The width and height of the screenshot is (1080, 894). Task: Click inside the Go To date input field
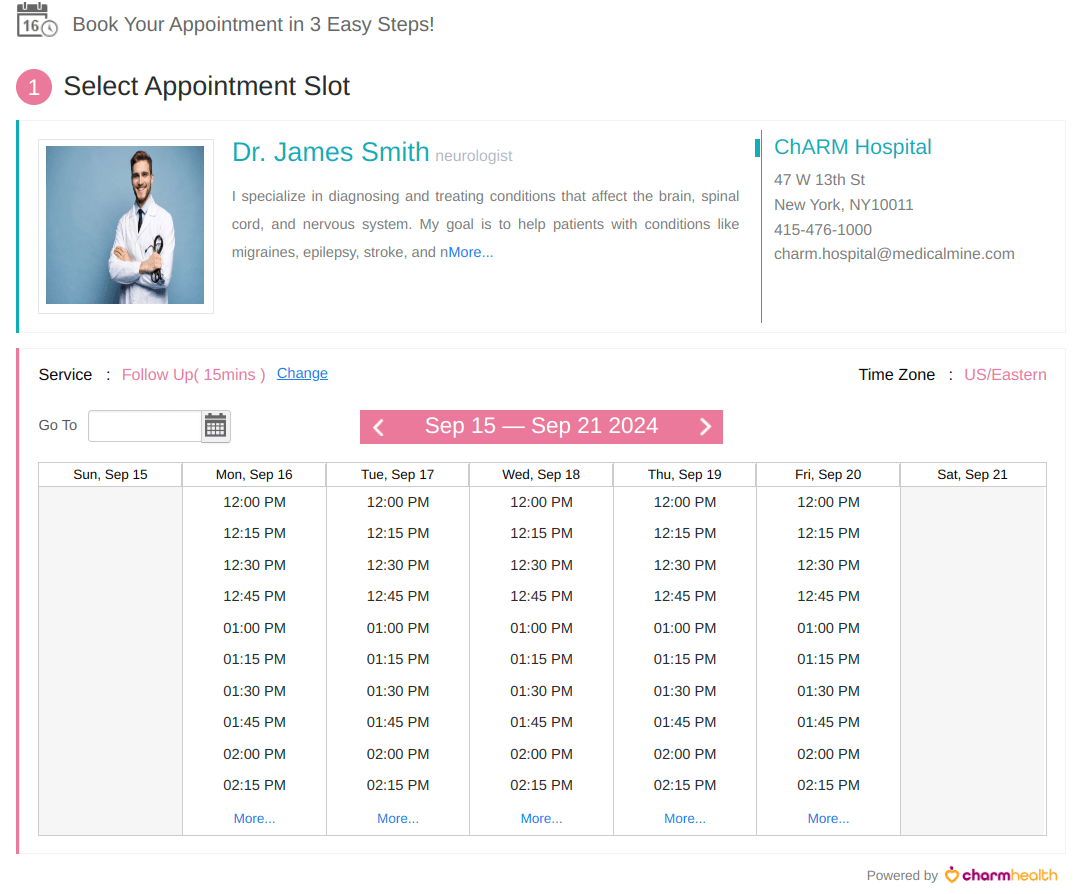click(144, 425)
